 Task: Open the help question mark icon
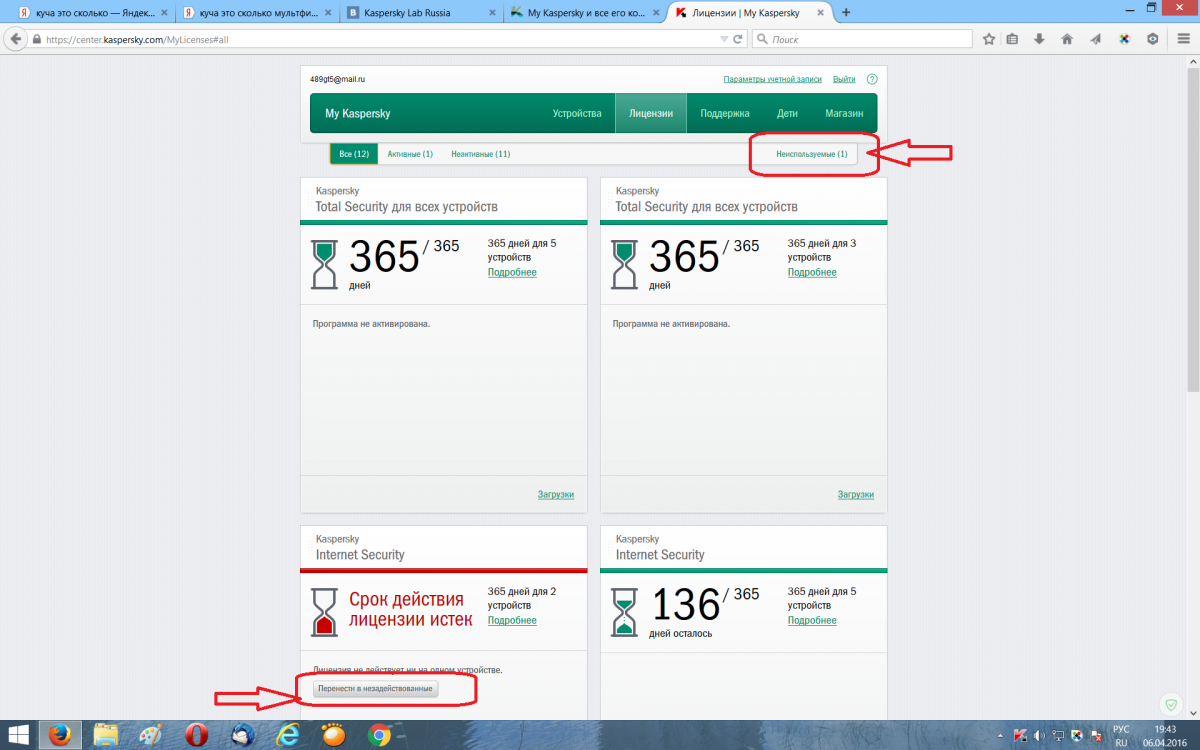(x=872, y=79)
